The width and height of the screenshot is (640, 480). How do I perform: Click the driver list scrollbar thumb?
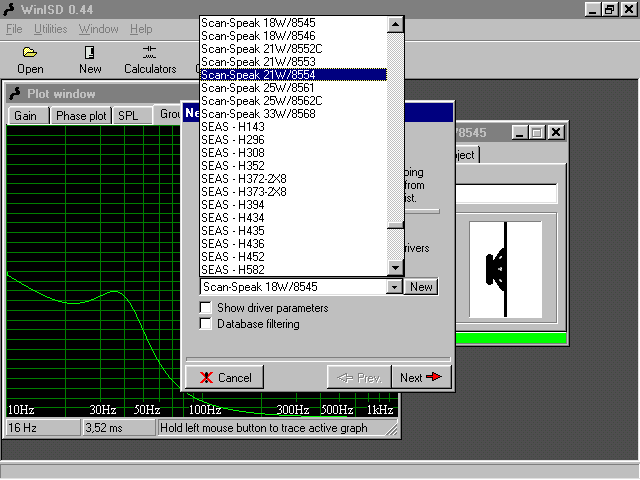coord(395,225)
